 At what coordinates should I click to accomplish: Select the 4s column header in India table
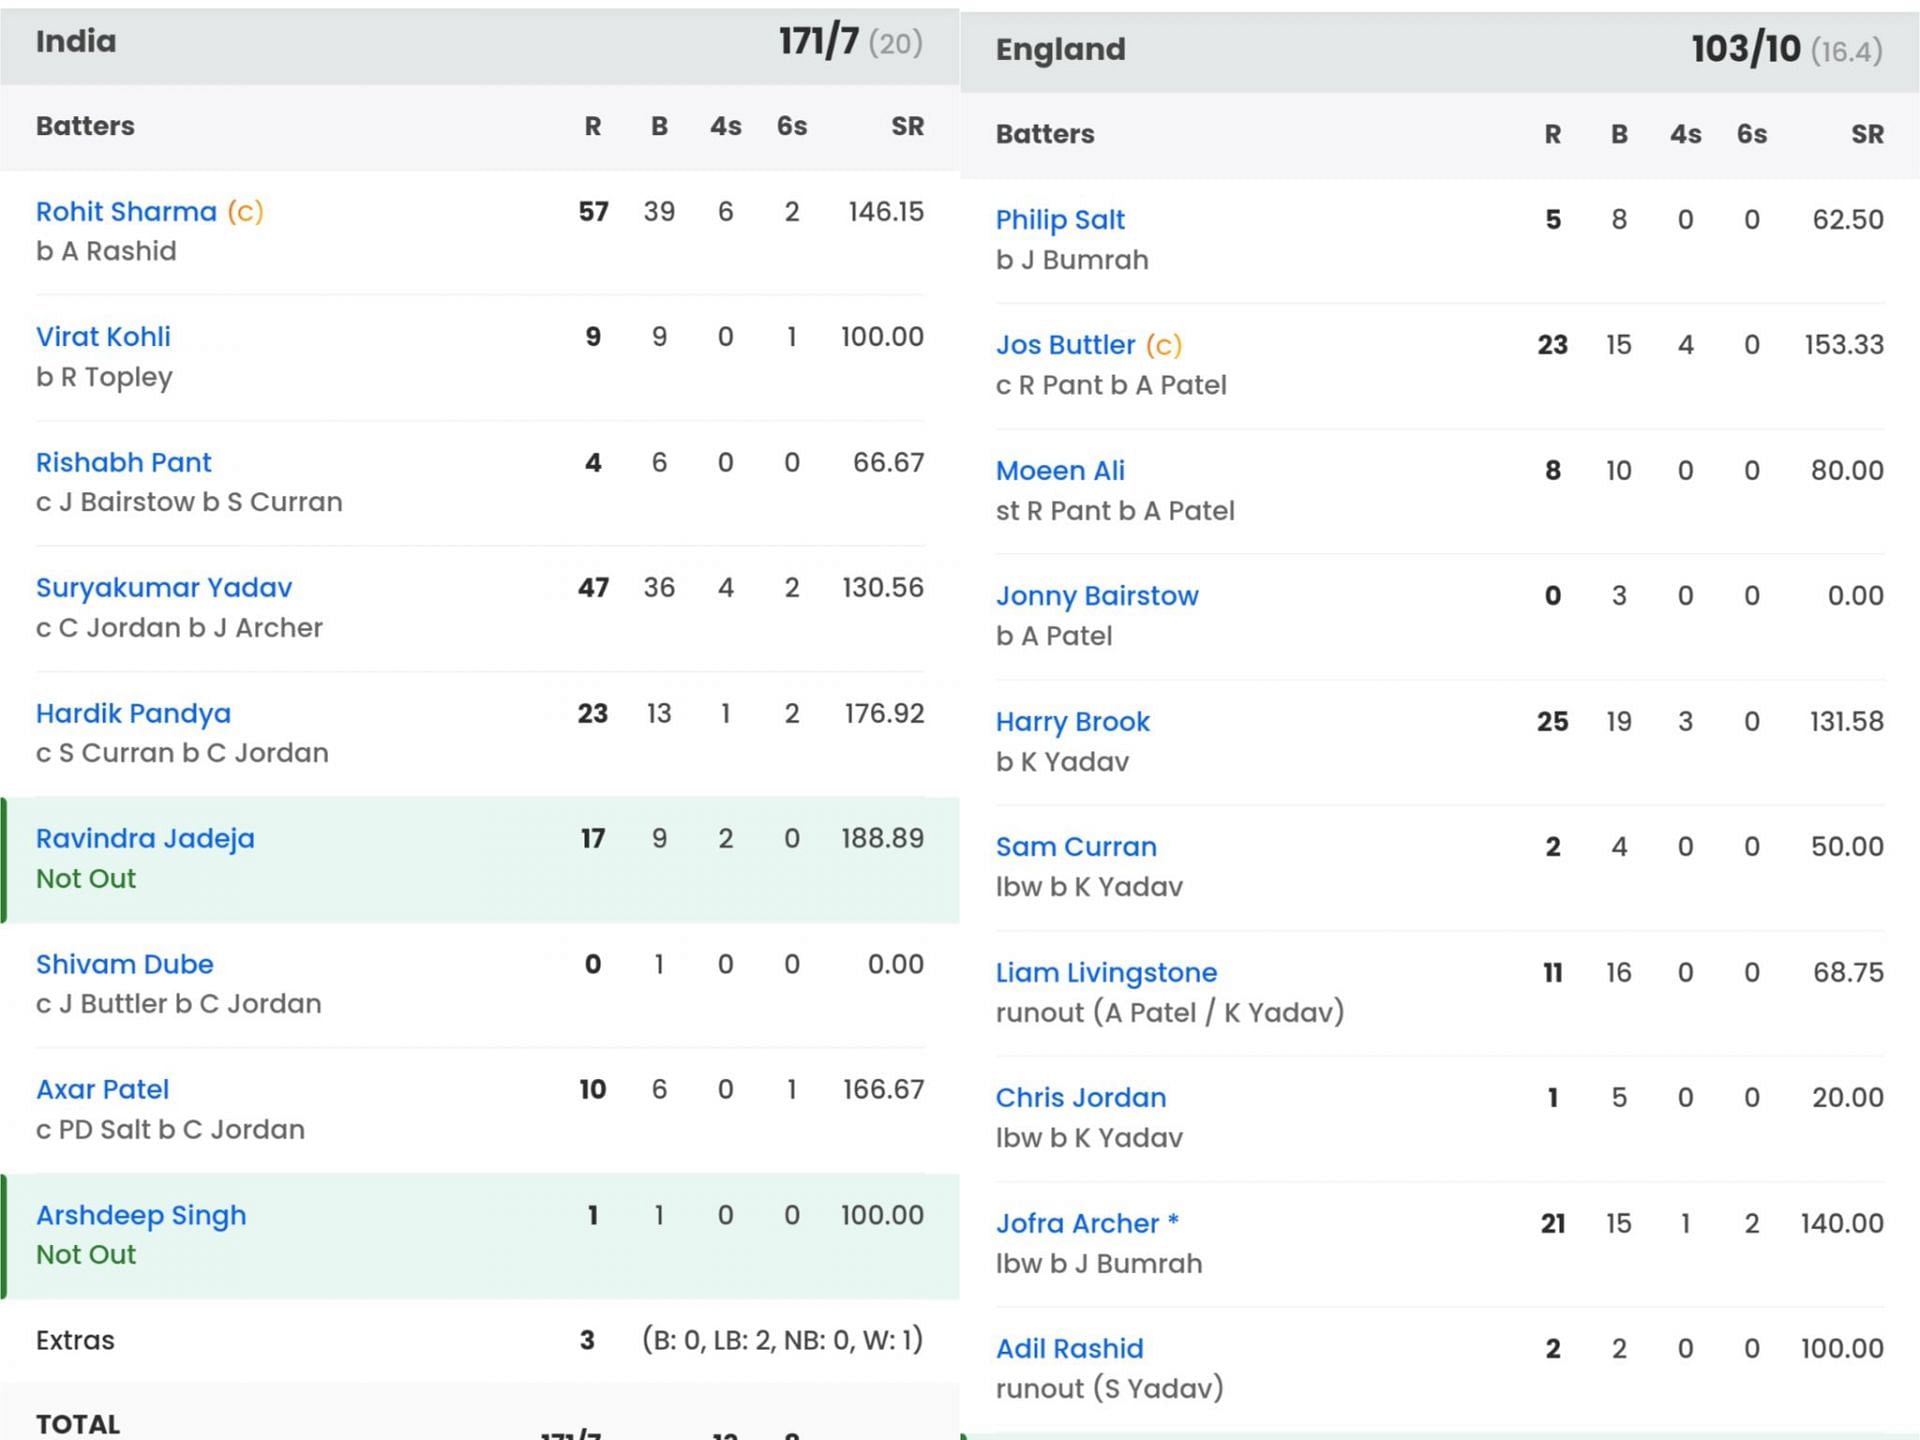pos(726,127)
